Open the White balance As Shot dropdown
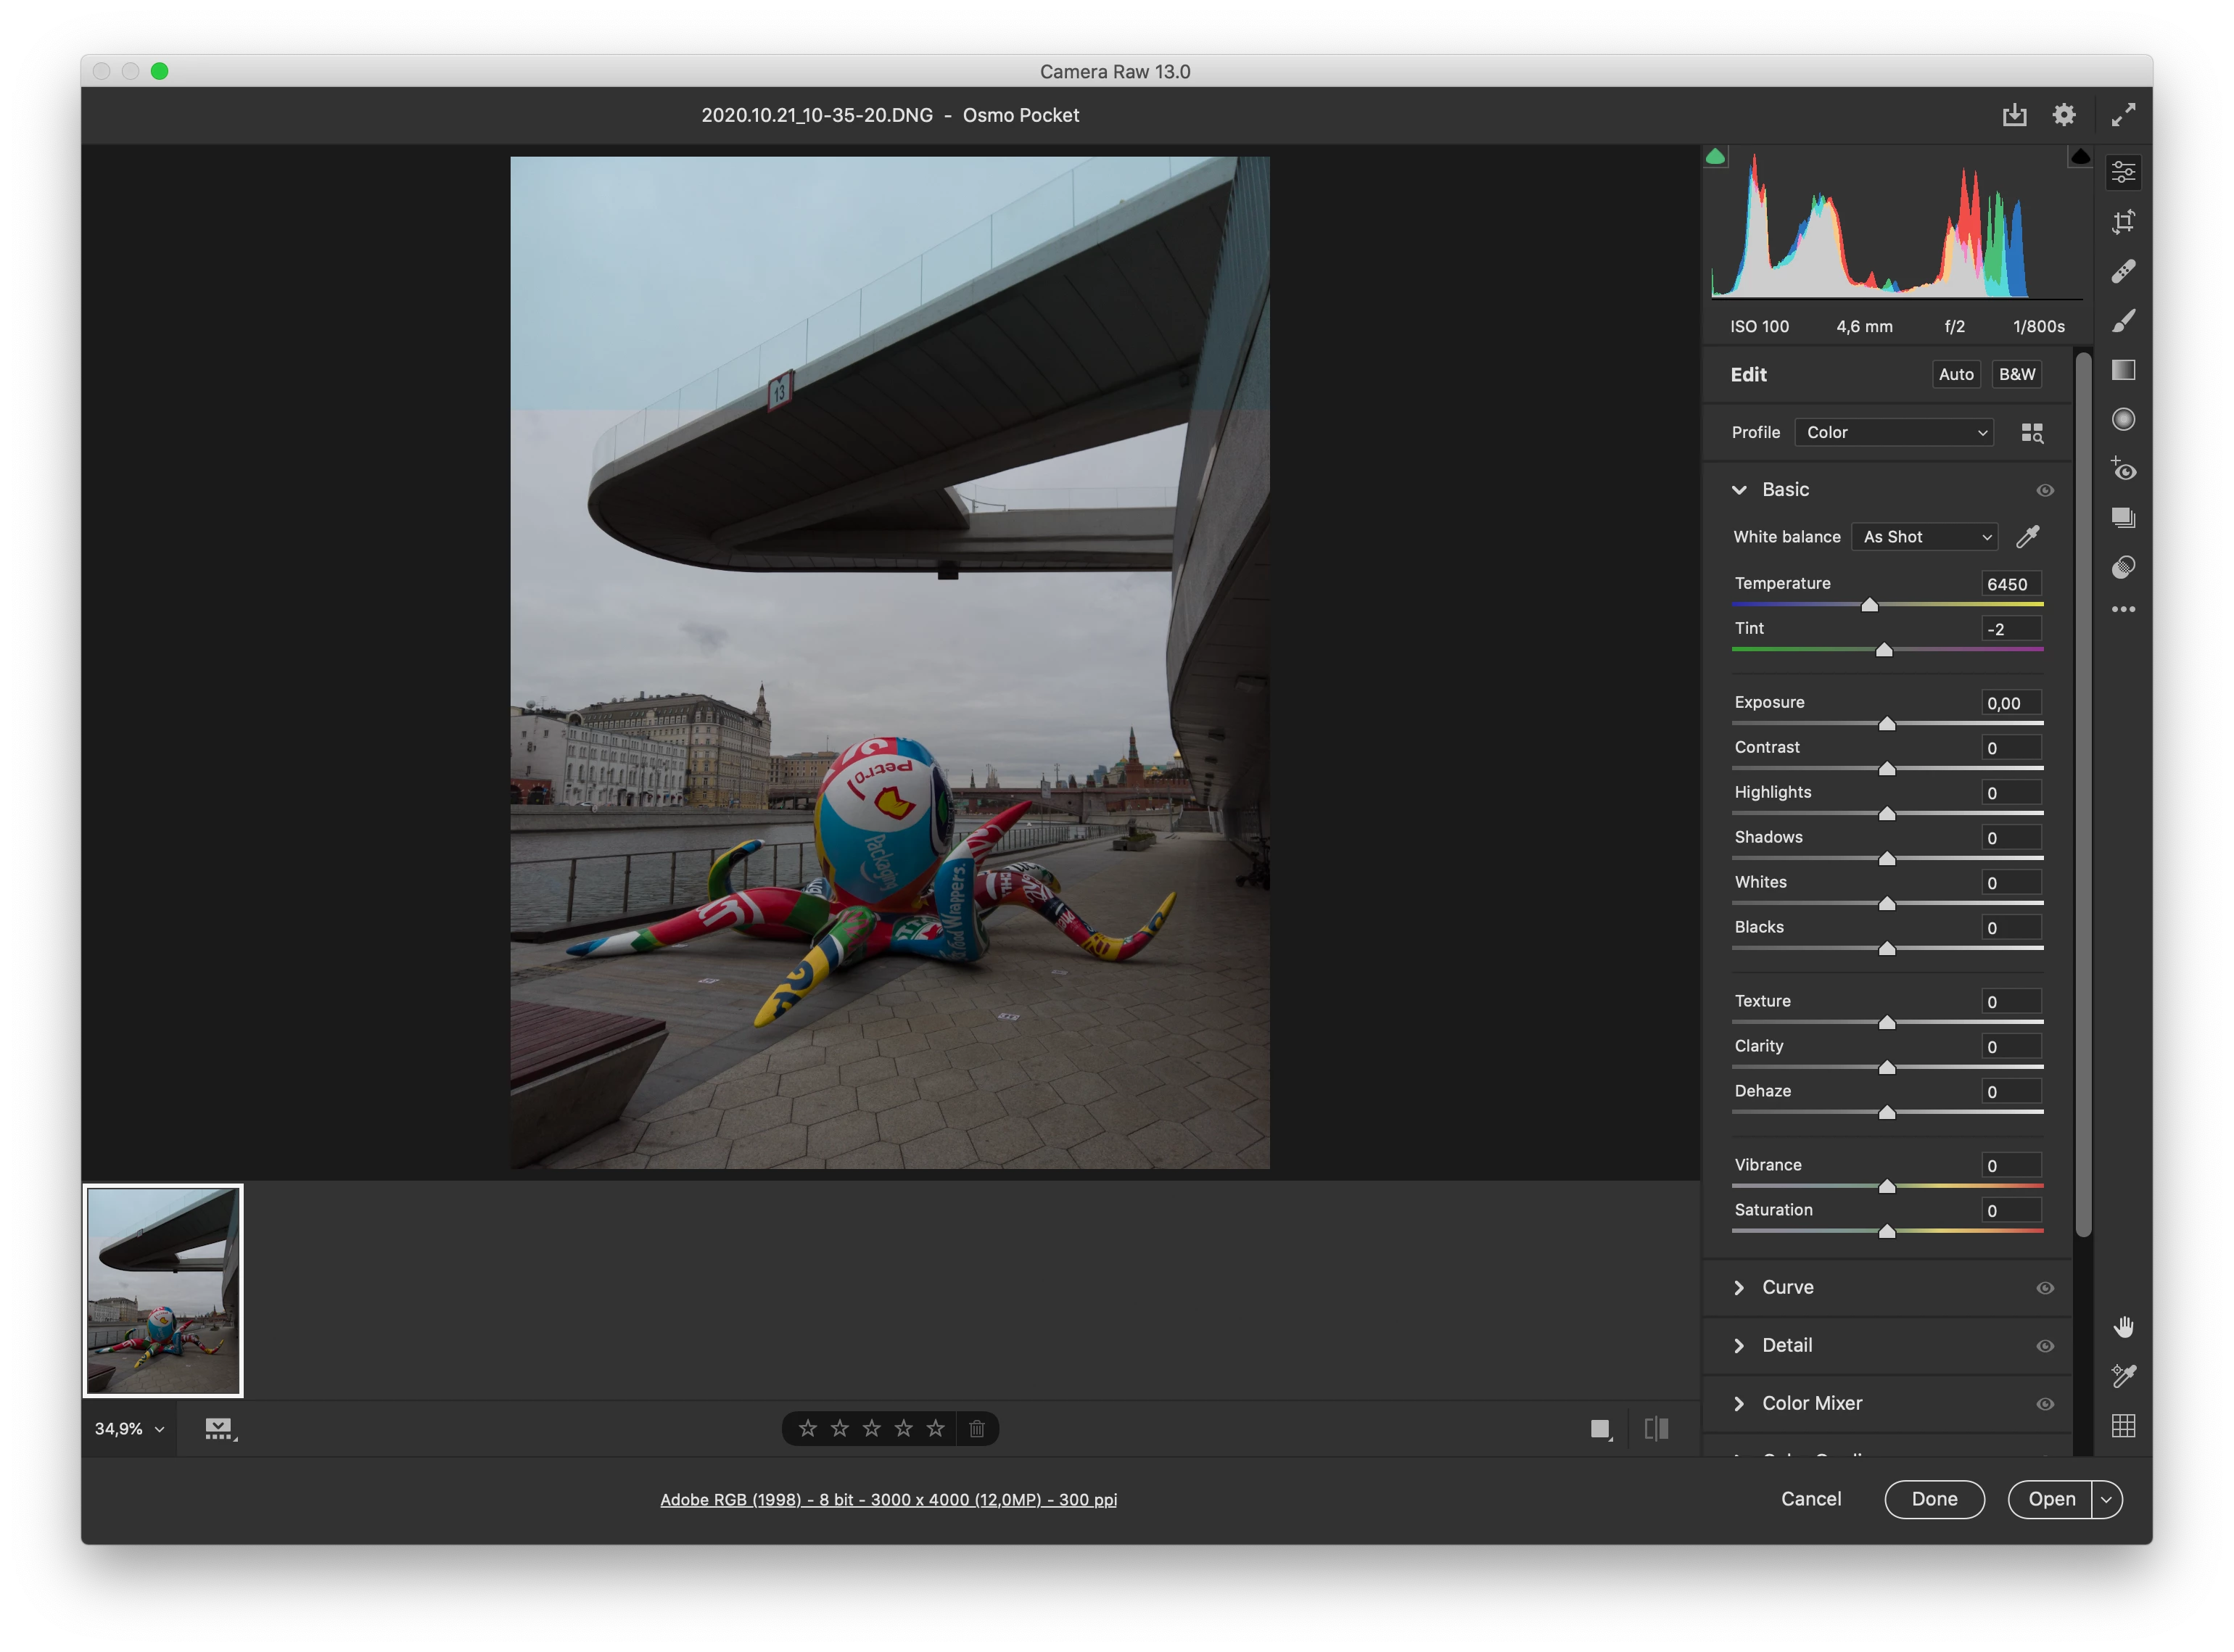This screenshot has height=1652, width=2234. click(1925, 537)
